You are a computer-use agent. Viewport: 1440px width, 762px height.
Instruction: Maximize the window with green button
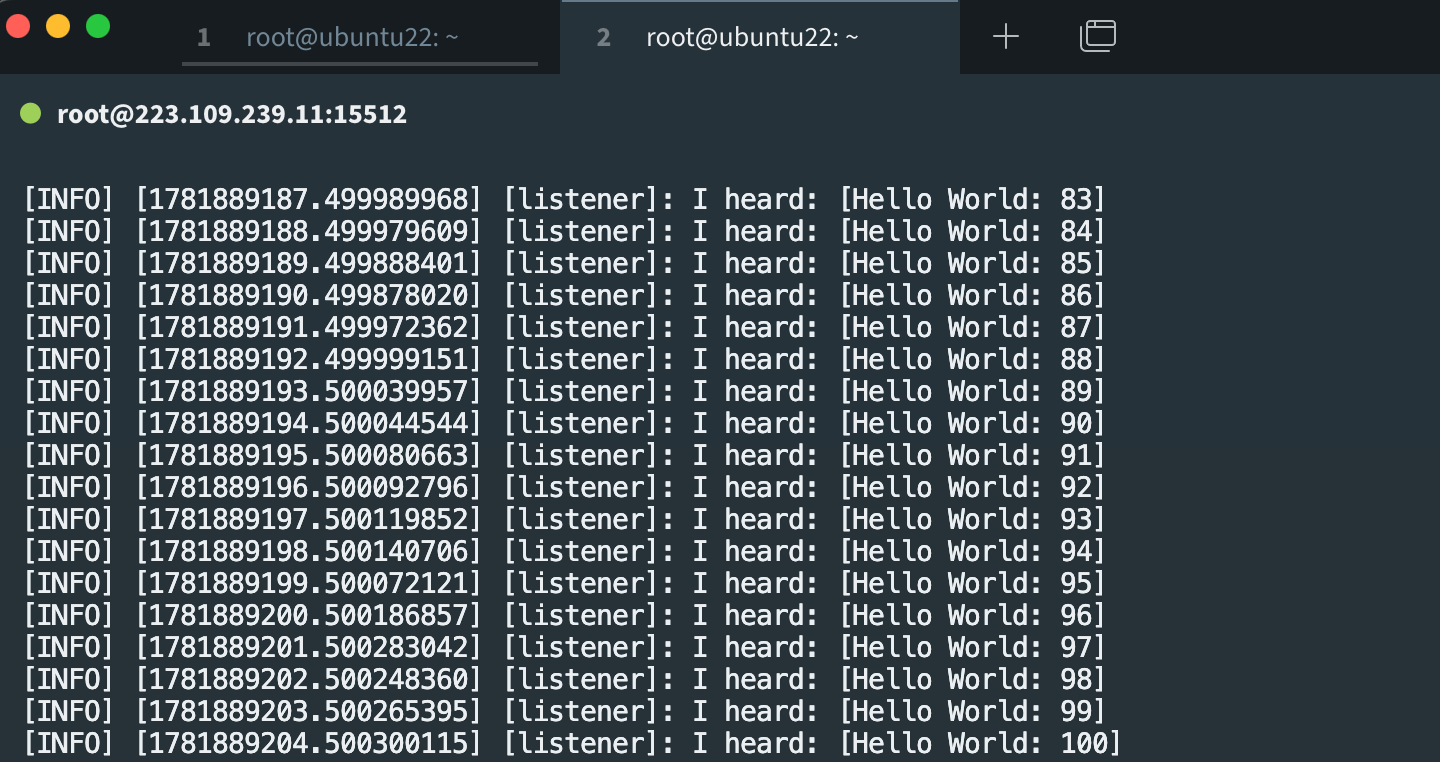coord(98,26)
